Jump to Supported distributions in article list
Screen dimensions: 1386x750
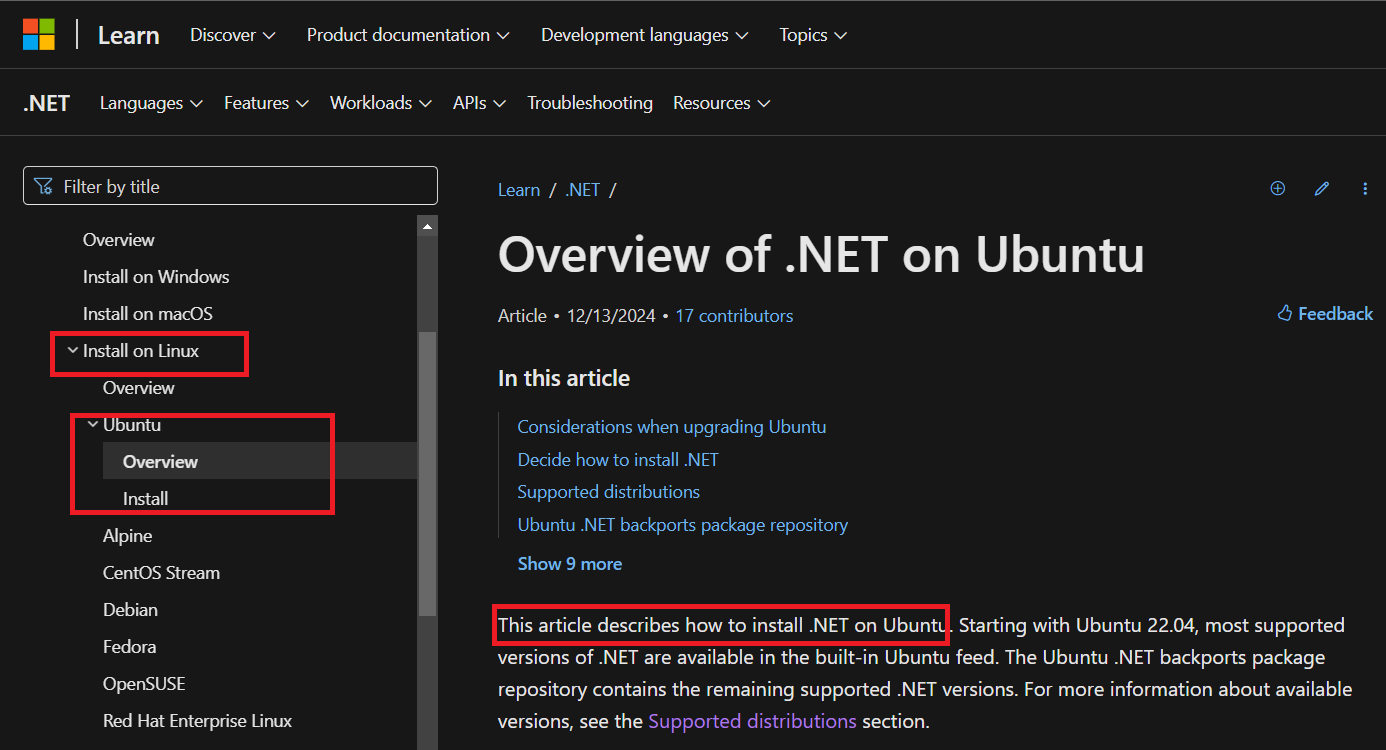[608, 492]
